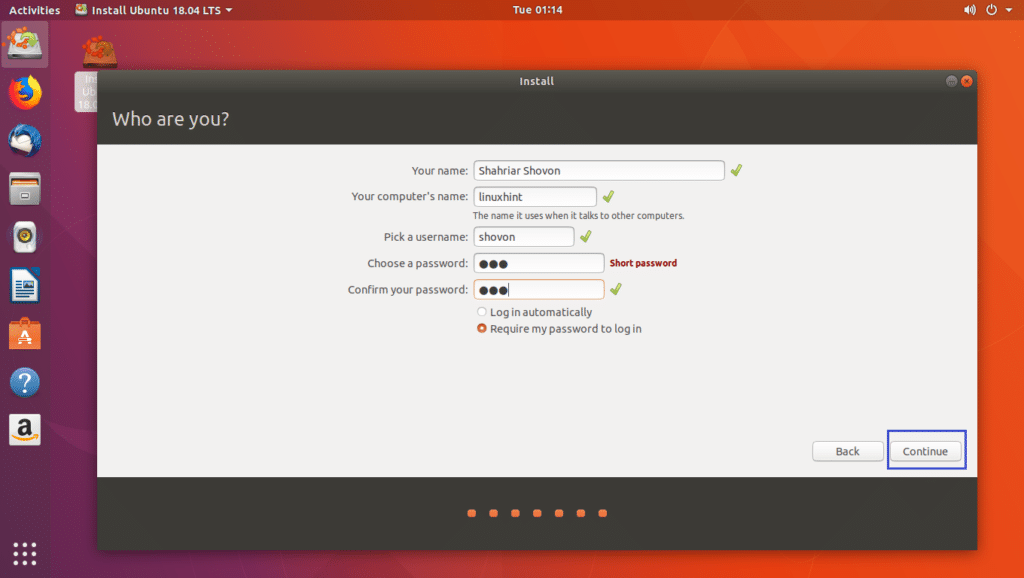Select "Log in automatically"

(481, 311)
